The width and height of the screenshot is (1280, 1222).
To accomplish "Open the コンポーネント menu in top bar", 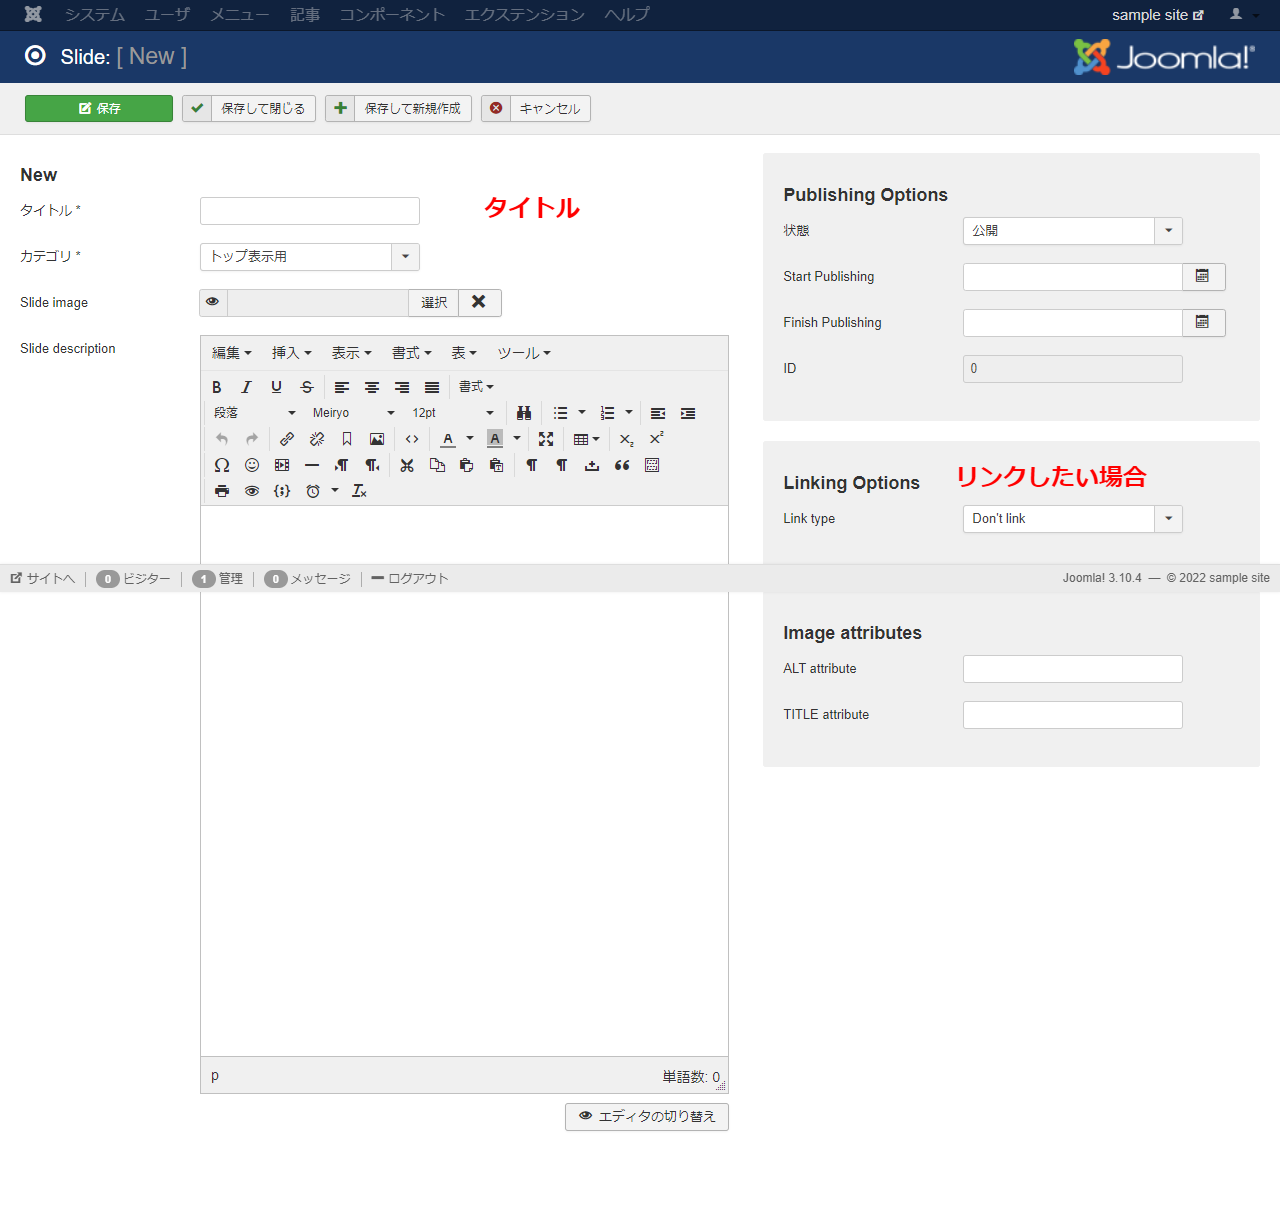I will point(392,15).
